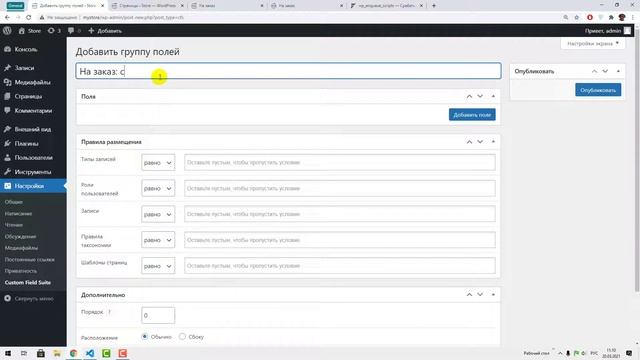This screenshot has width=640, height=360.
Task: Move Опубликовать box up
Action: [x=594, y=71]
